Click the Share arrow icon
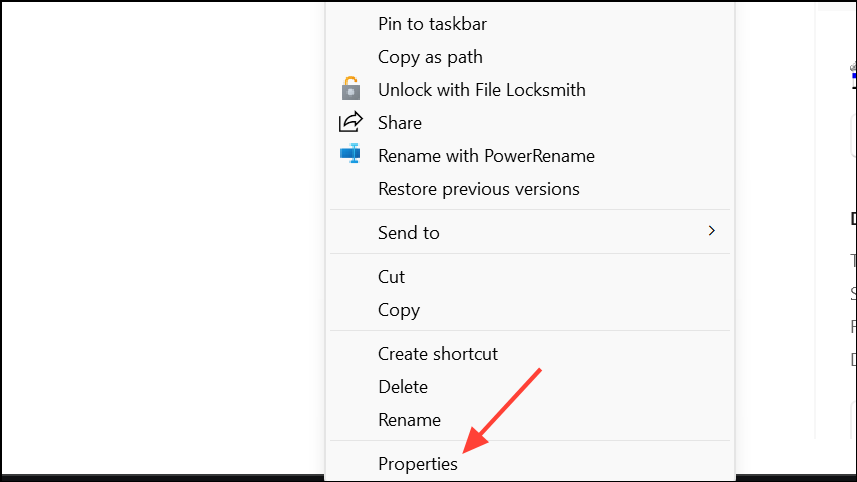This screenshot has height=482, width=857. pos(350,122)
